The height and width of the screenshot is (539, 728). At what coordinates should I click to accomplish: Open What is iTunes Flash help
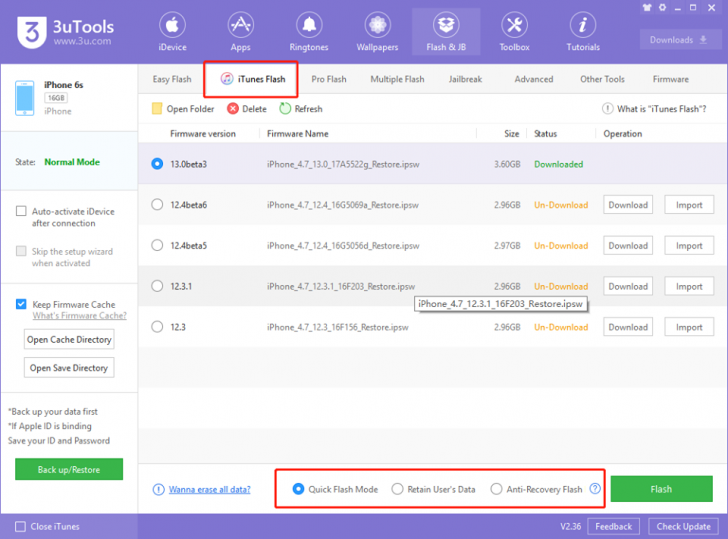pyautogui.click(x=654, y=109)
